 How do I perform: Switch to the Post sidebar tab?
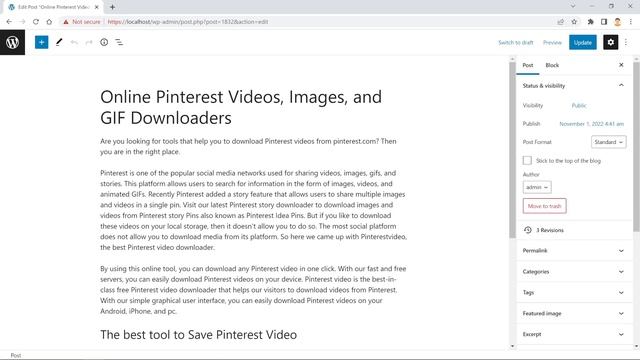click(x=528, y=65)
